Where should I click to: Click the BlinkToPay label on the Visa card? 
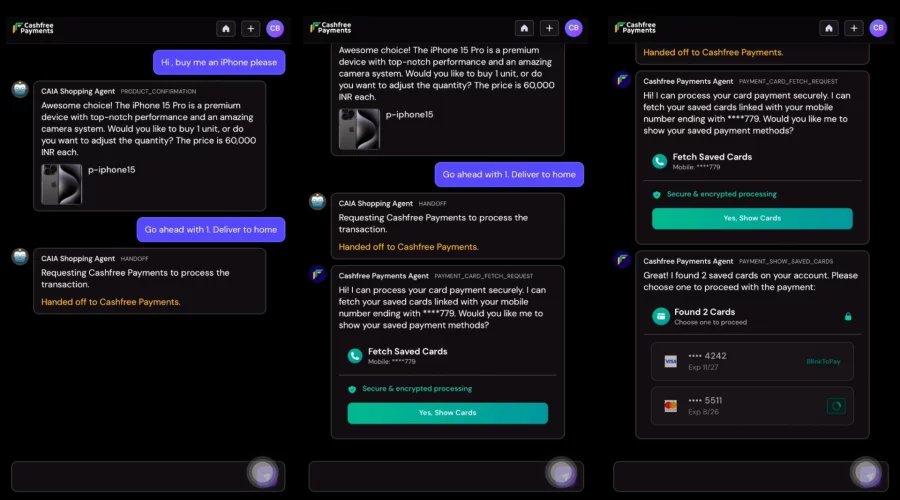coord(823,361)
